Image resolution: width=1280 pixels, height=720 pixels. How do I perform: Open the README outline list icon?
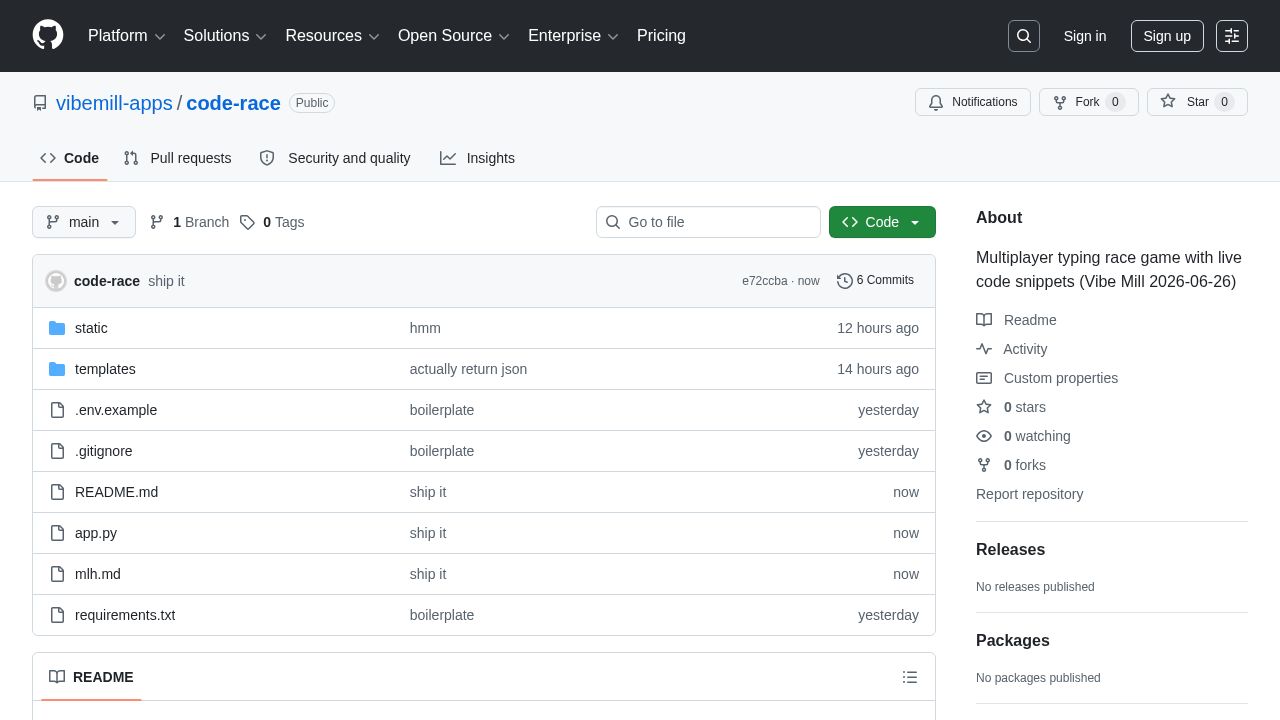click(x=910, y=677)
